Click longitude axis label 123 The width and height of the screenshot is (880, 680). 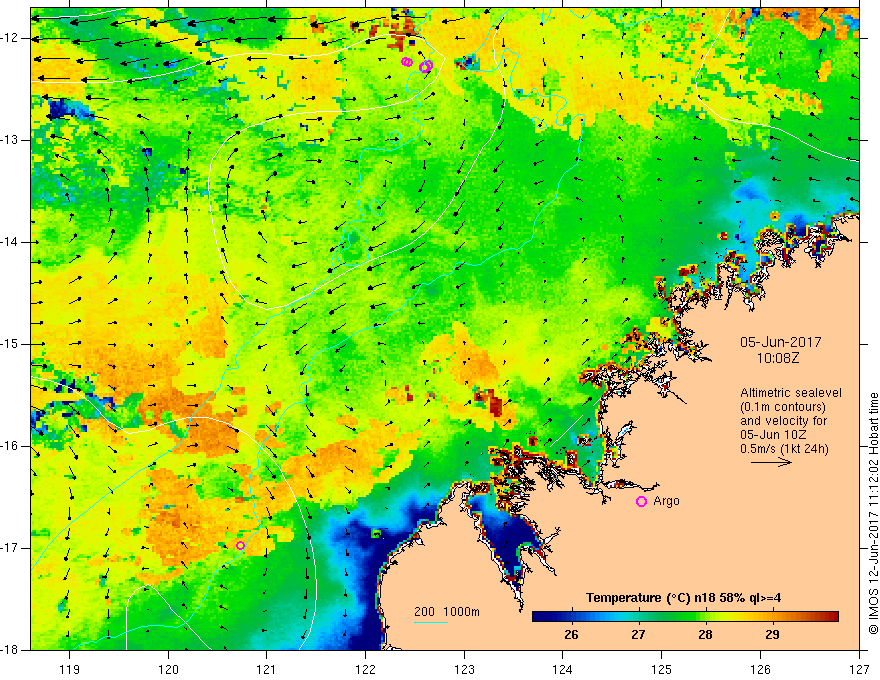point(464,669)
